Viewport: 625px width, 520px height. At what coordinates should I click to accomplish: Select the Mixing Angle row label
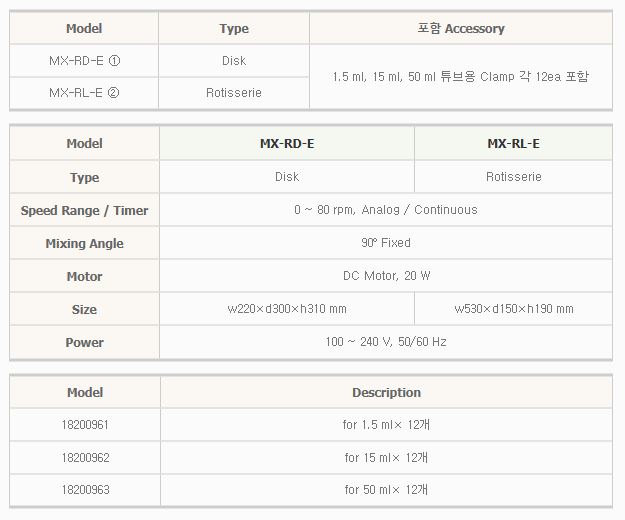point(85,244)
